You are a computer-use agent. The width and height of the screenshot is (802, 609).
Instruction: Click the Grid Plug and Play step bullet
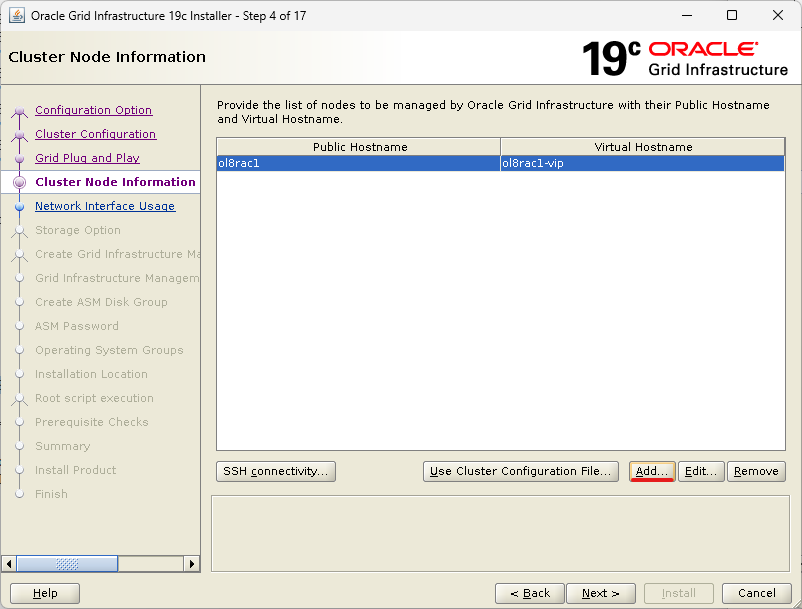(19, 159)
